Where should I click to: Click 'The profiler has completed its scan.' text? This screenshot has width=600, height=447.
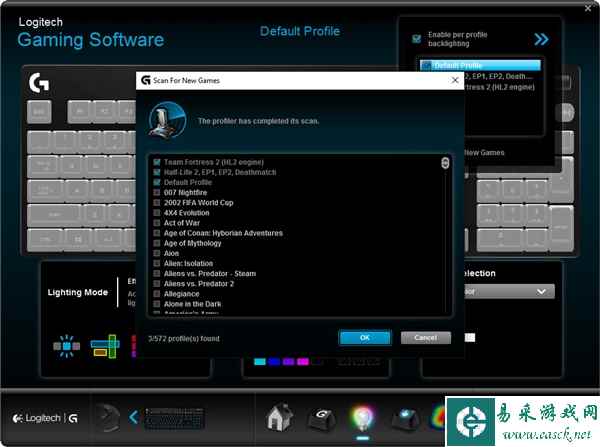click(x=258, y=121)
